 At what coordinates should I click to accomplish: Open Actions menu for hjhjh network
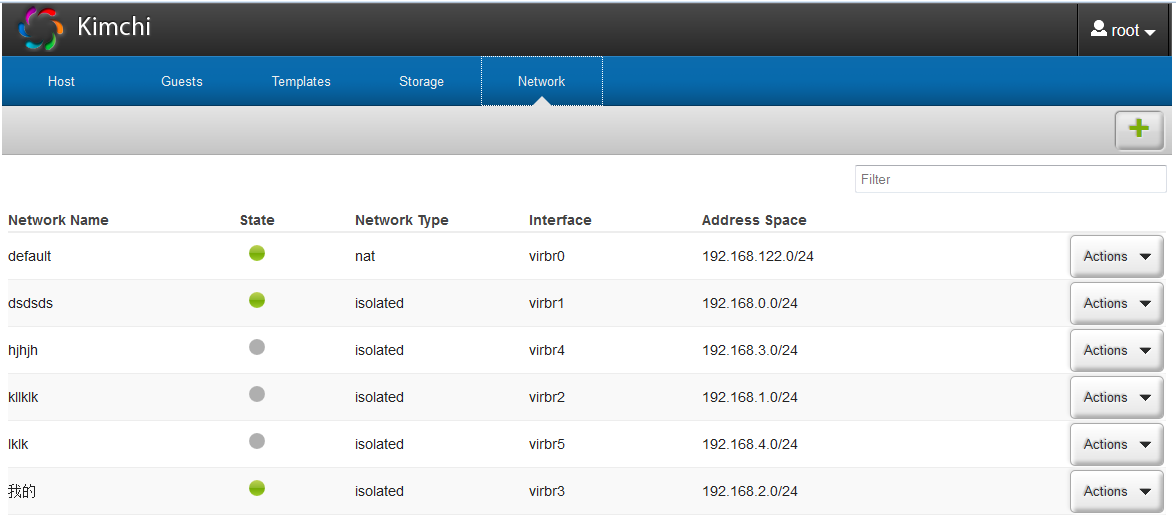pos(1116,351)
